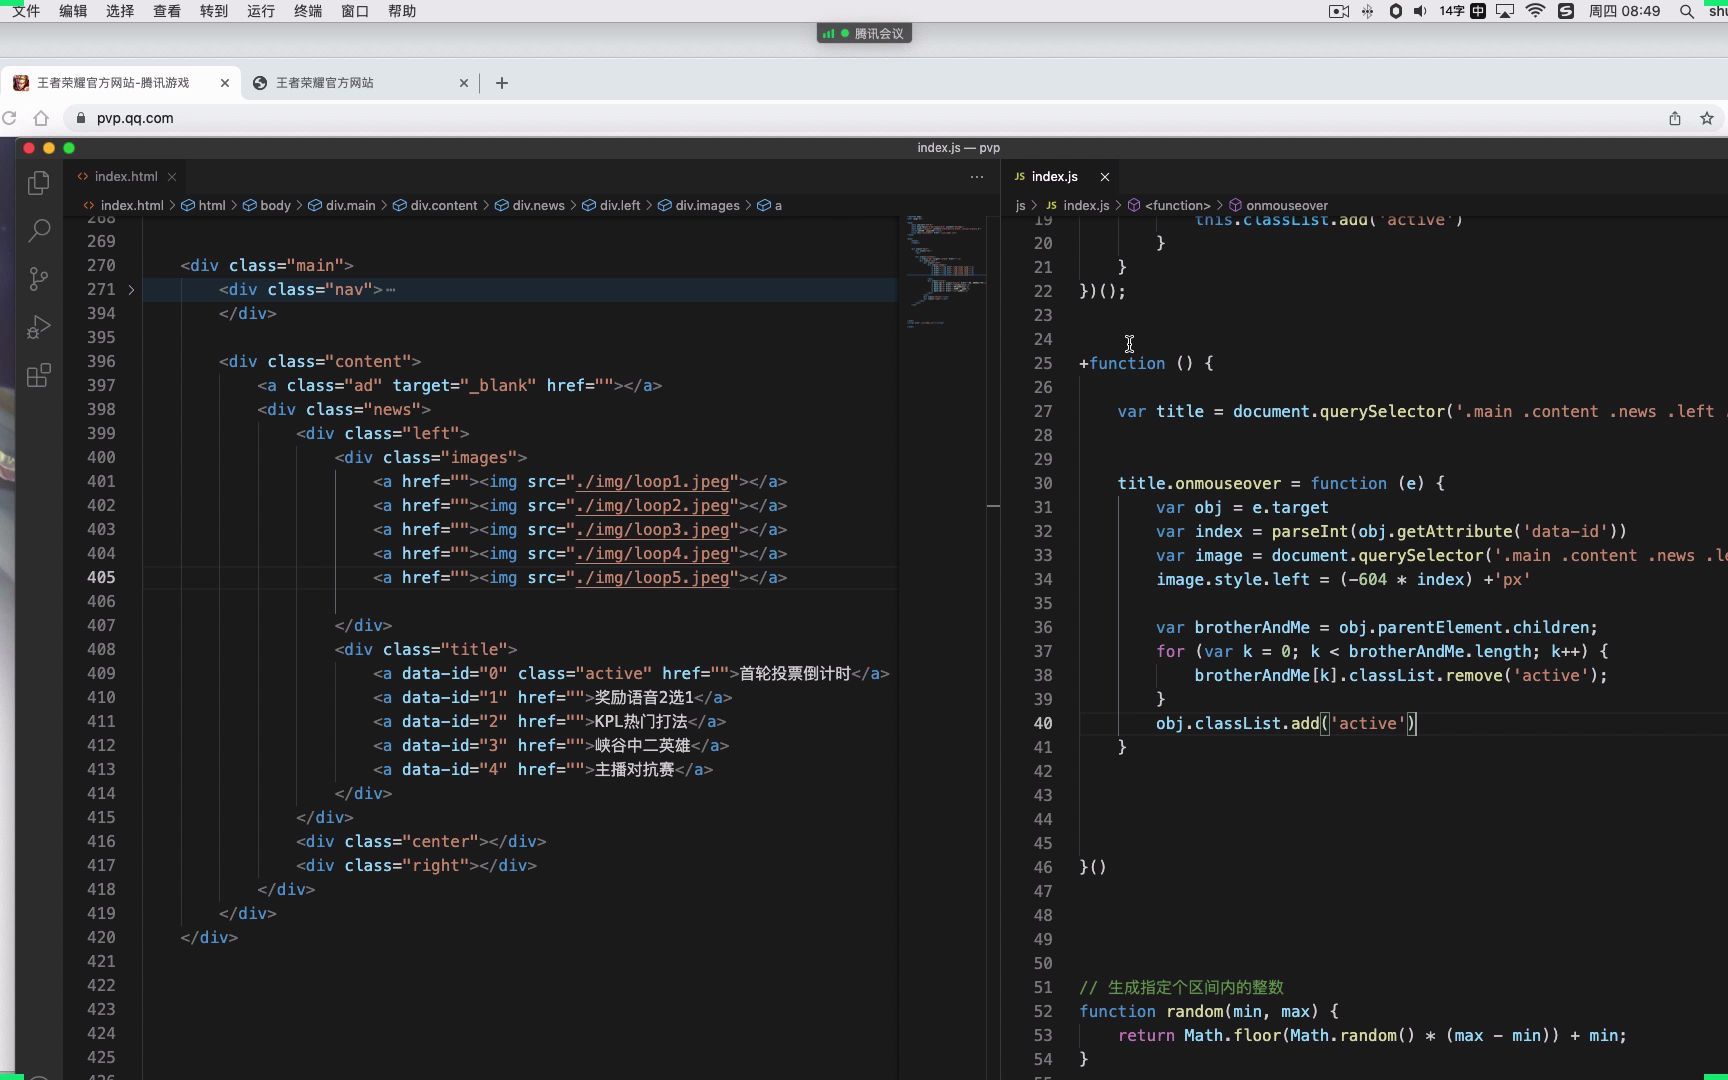The width and height of the screenshot is (1728, 1080).
Task: Close the 王者荣耀官方网站-腾讯游戏 browser tab
Action: pyautogui.click(x=225, y=83)
